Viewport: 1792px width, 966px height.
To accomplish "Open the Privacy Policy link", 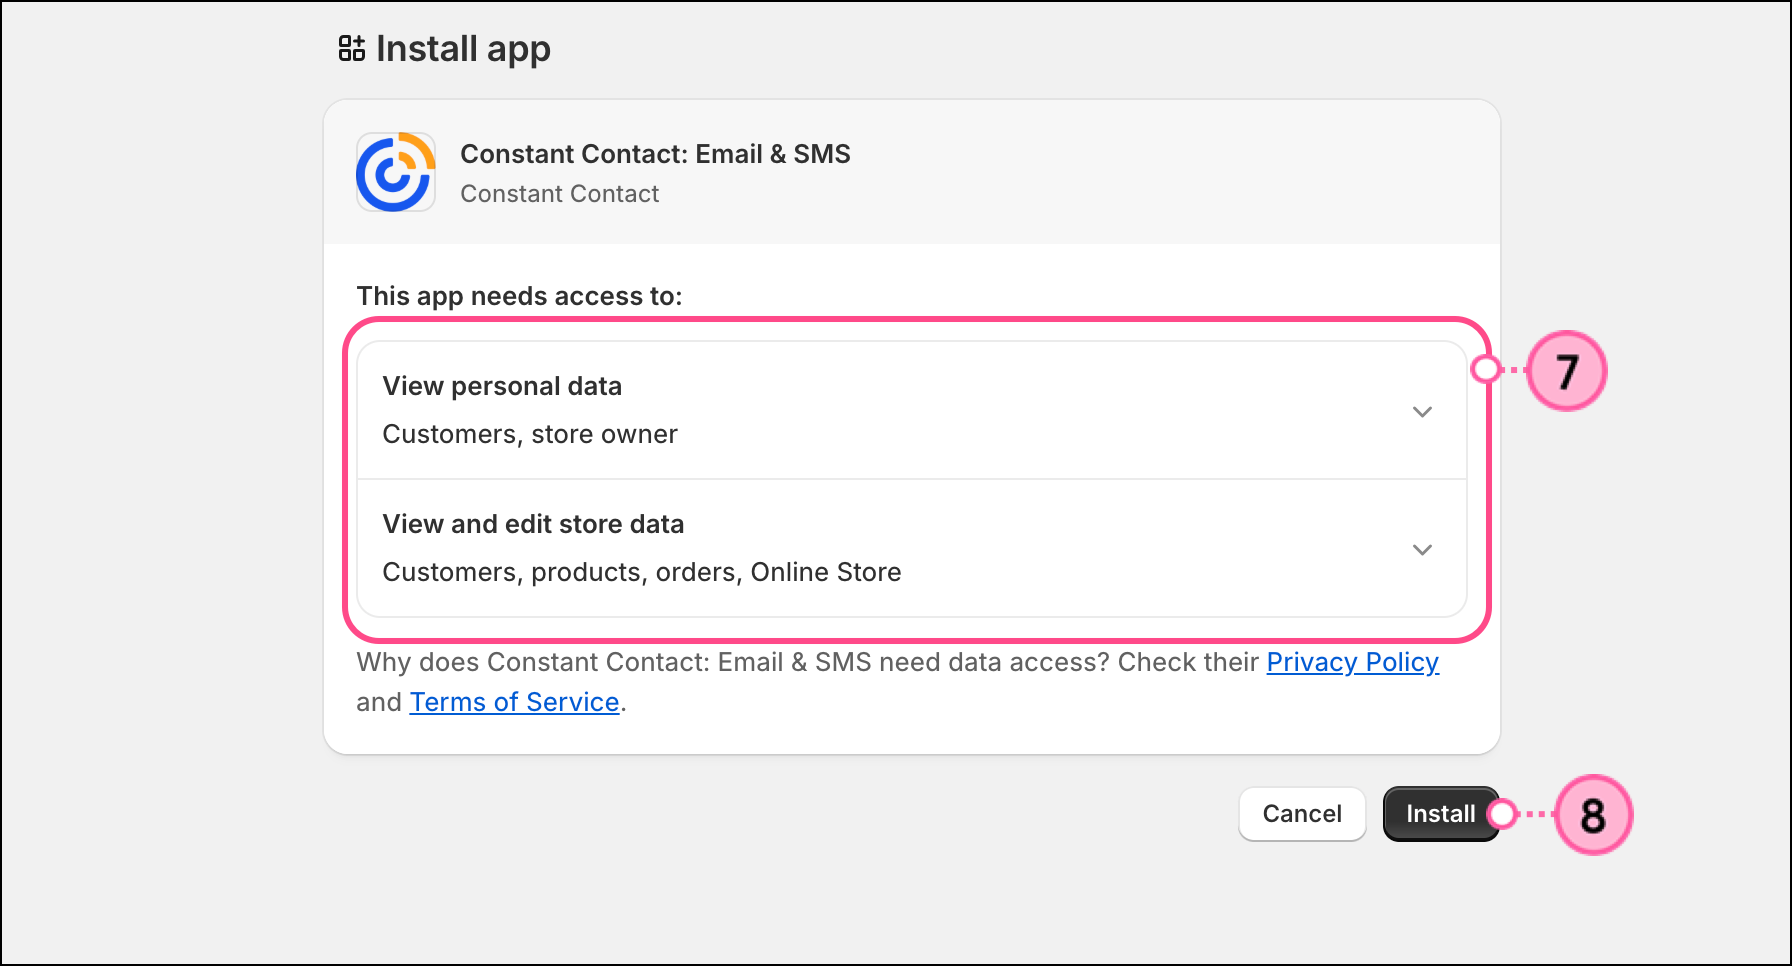I will [1353, 662].
